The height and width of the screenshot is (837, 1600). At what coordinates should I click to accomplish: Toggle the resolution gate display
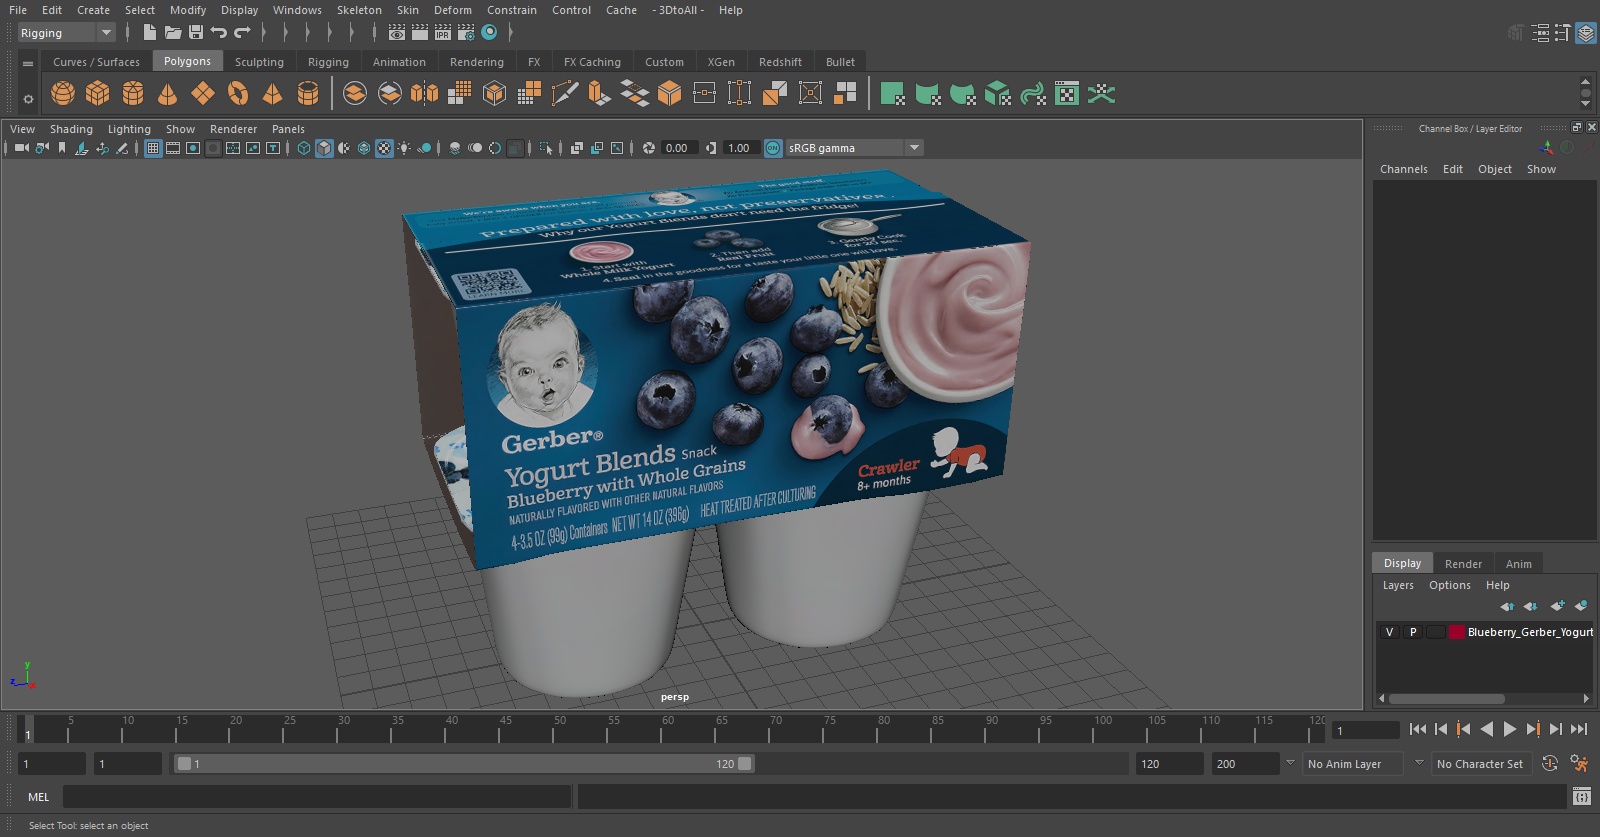pos(193,148)
